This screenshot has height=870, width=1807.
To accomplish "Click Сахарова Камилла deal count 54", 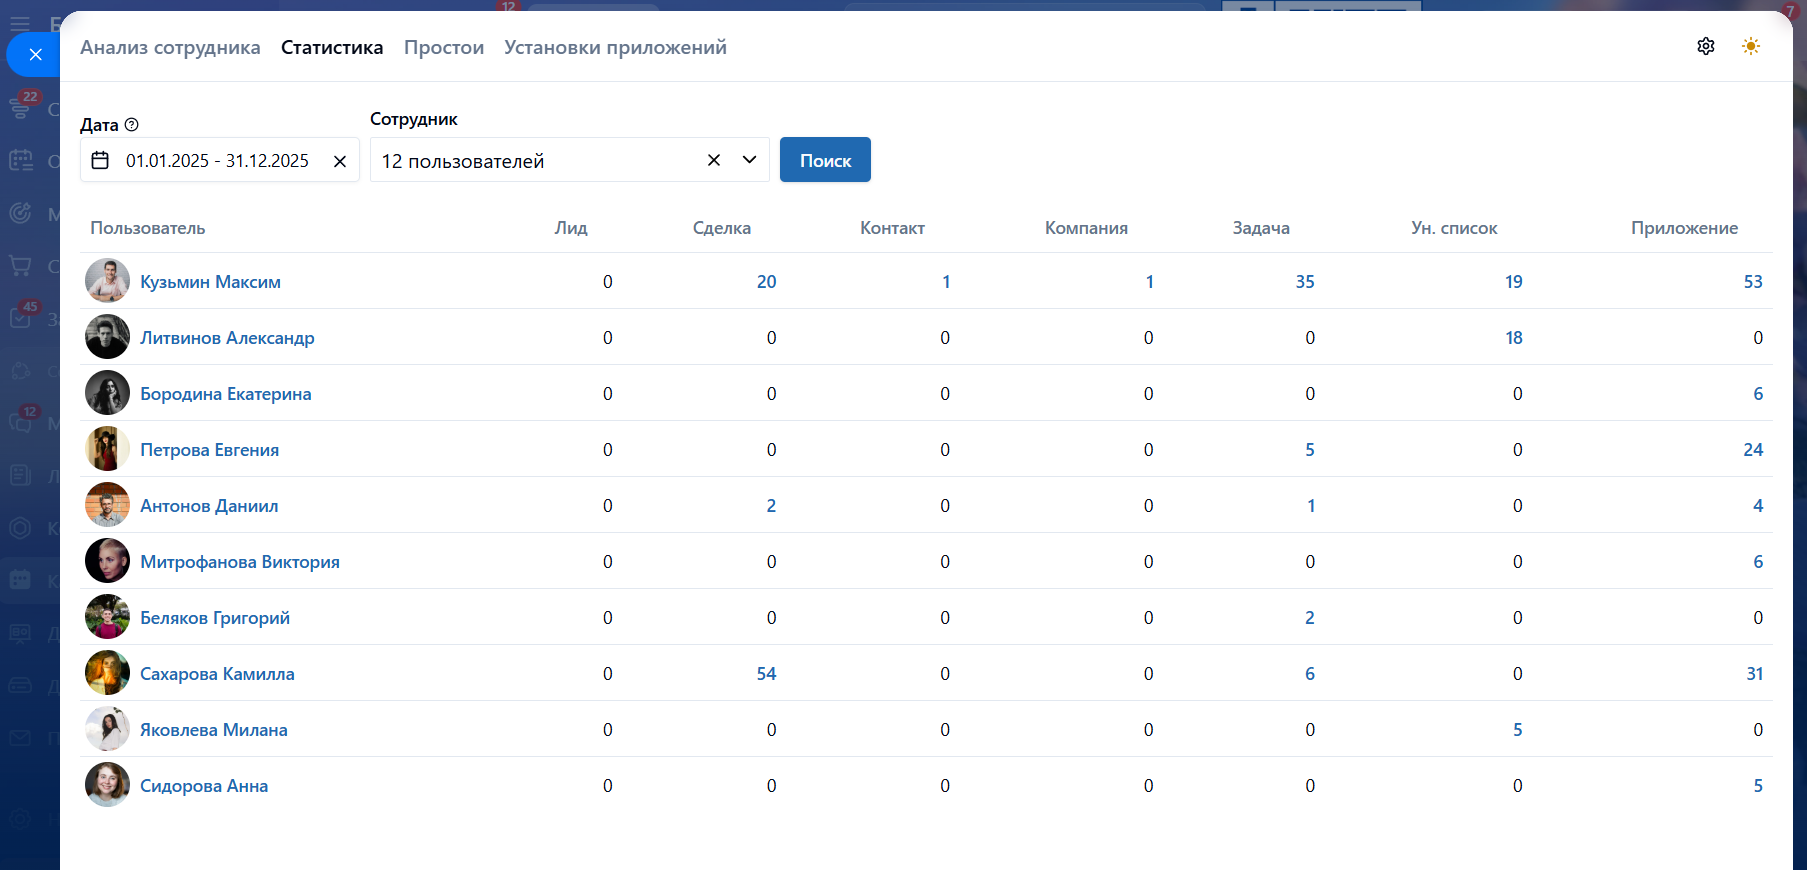I will [x=766, y=674].
